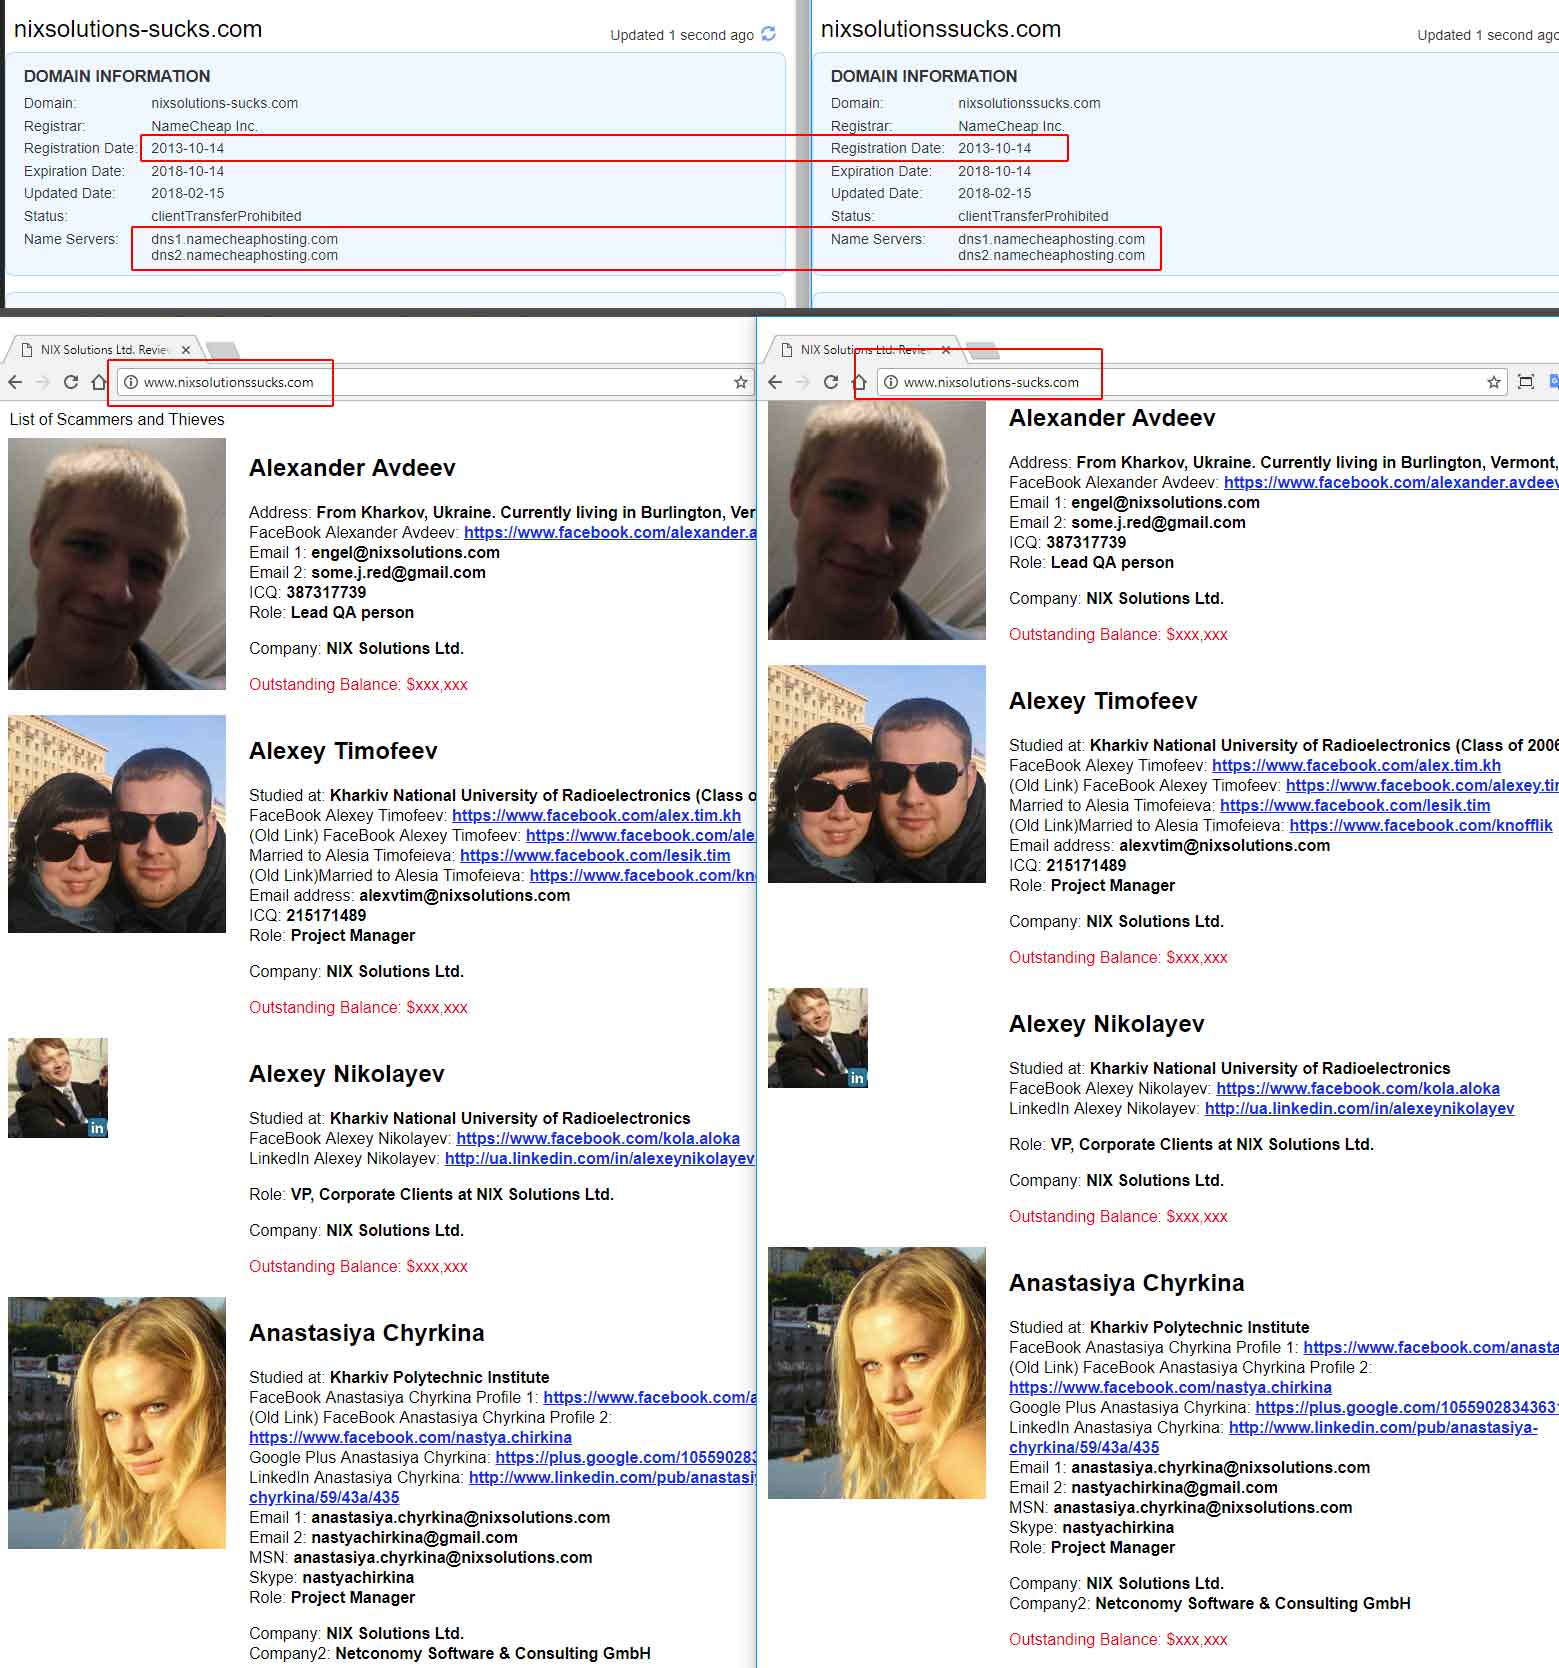1559x1668 pixels.
Task: Bookmark www.nixsolutionssucks.com with the star
Action: click(x=741, y=382)
